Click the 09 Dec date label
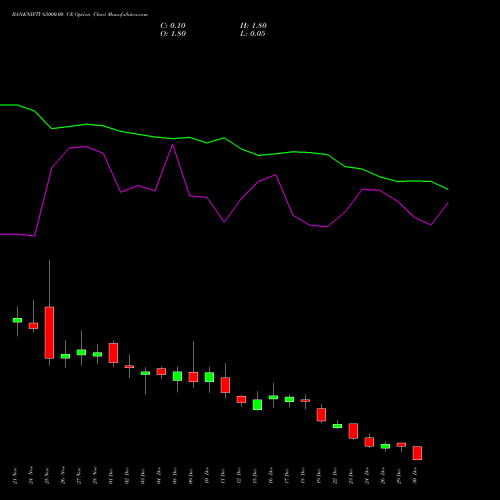 191,476
